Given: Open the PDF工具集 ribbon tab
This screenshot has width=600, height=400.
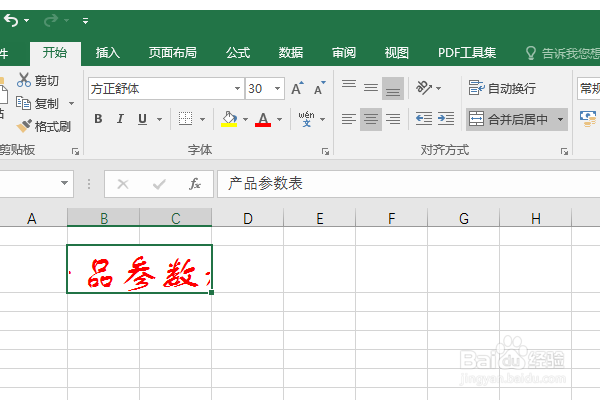Looking at the screenshot, I should 467,53.
